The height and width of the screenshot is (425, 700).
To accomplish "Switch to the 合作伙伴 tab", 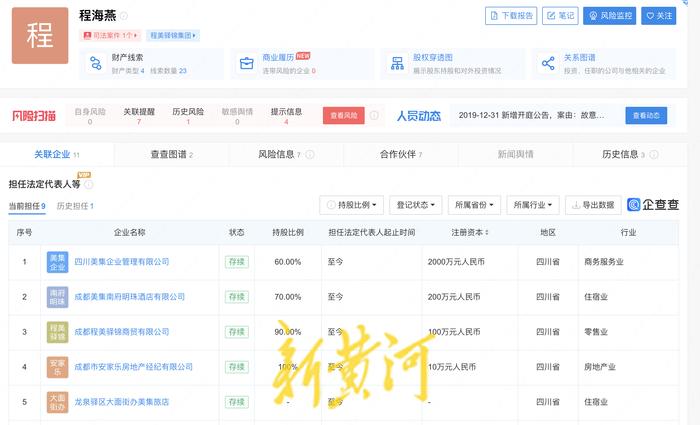I will tap(401, 154).
